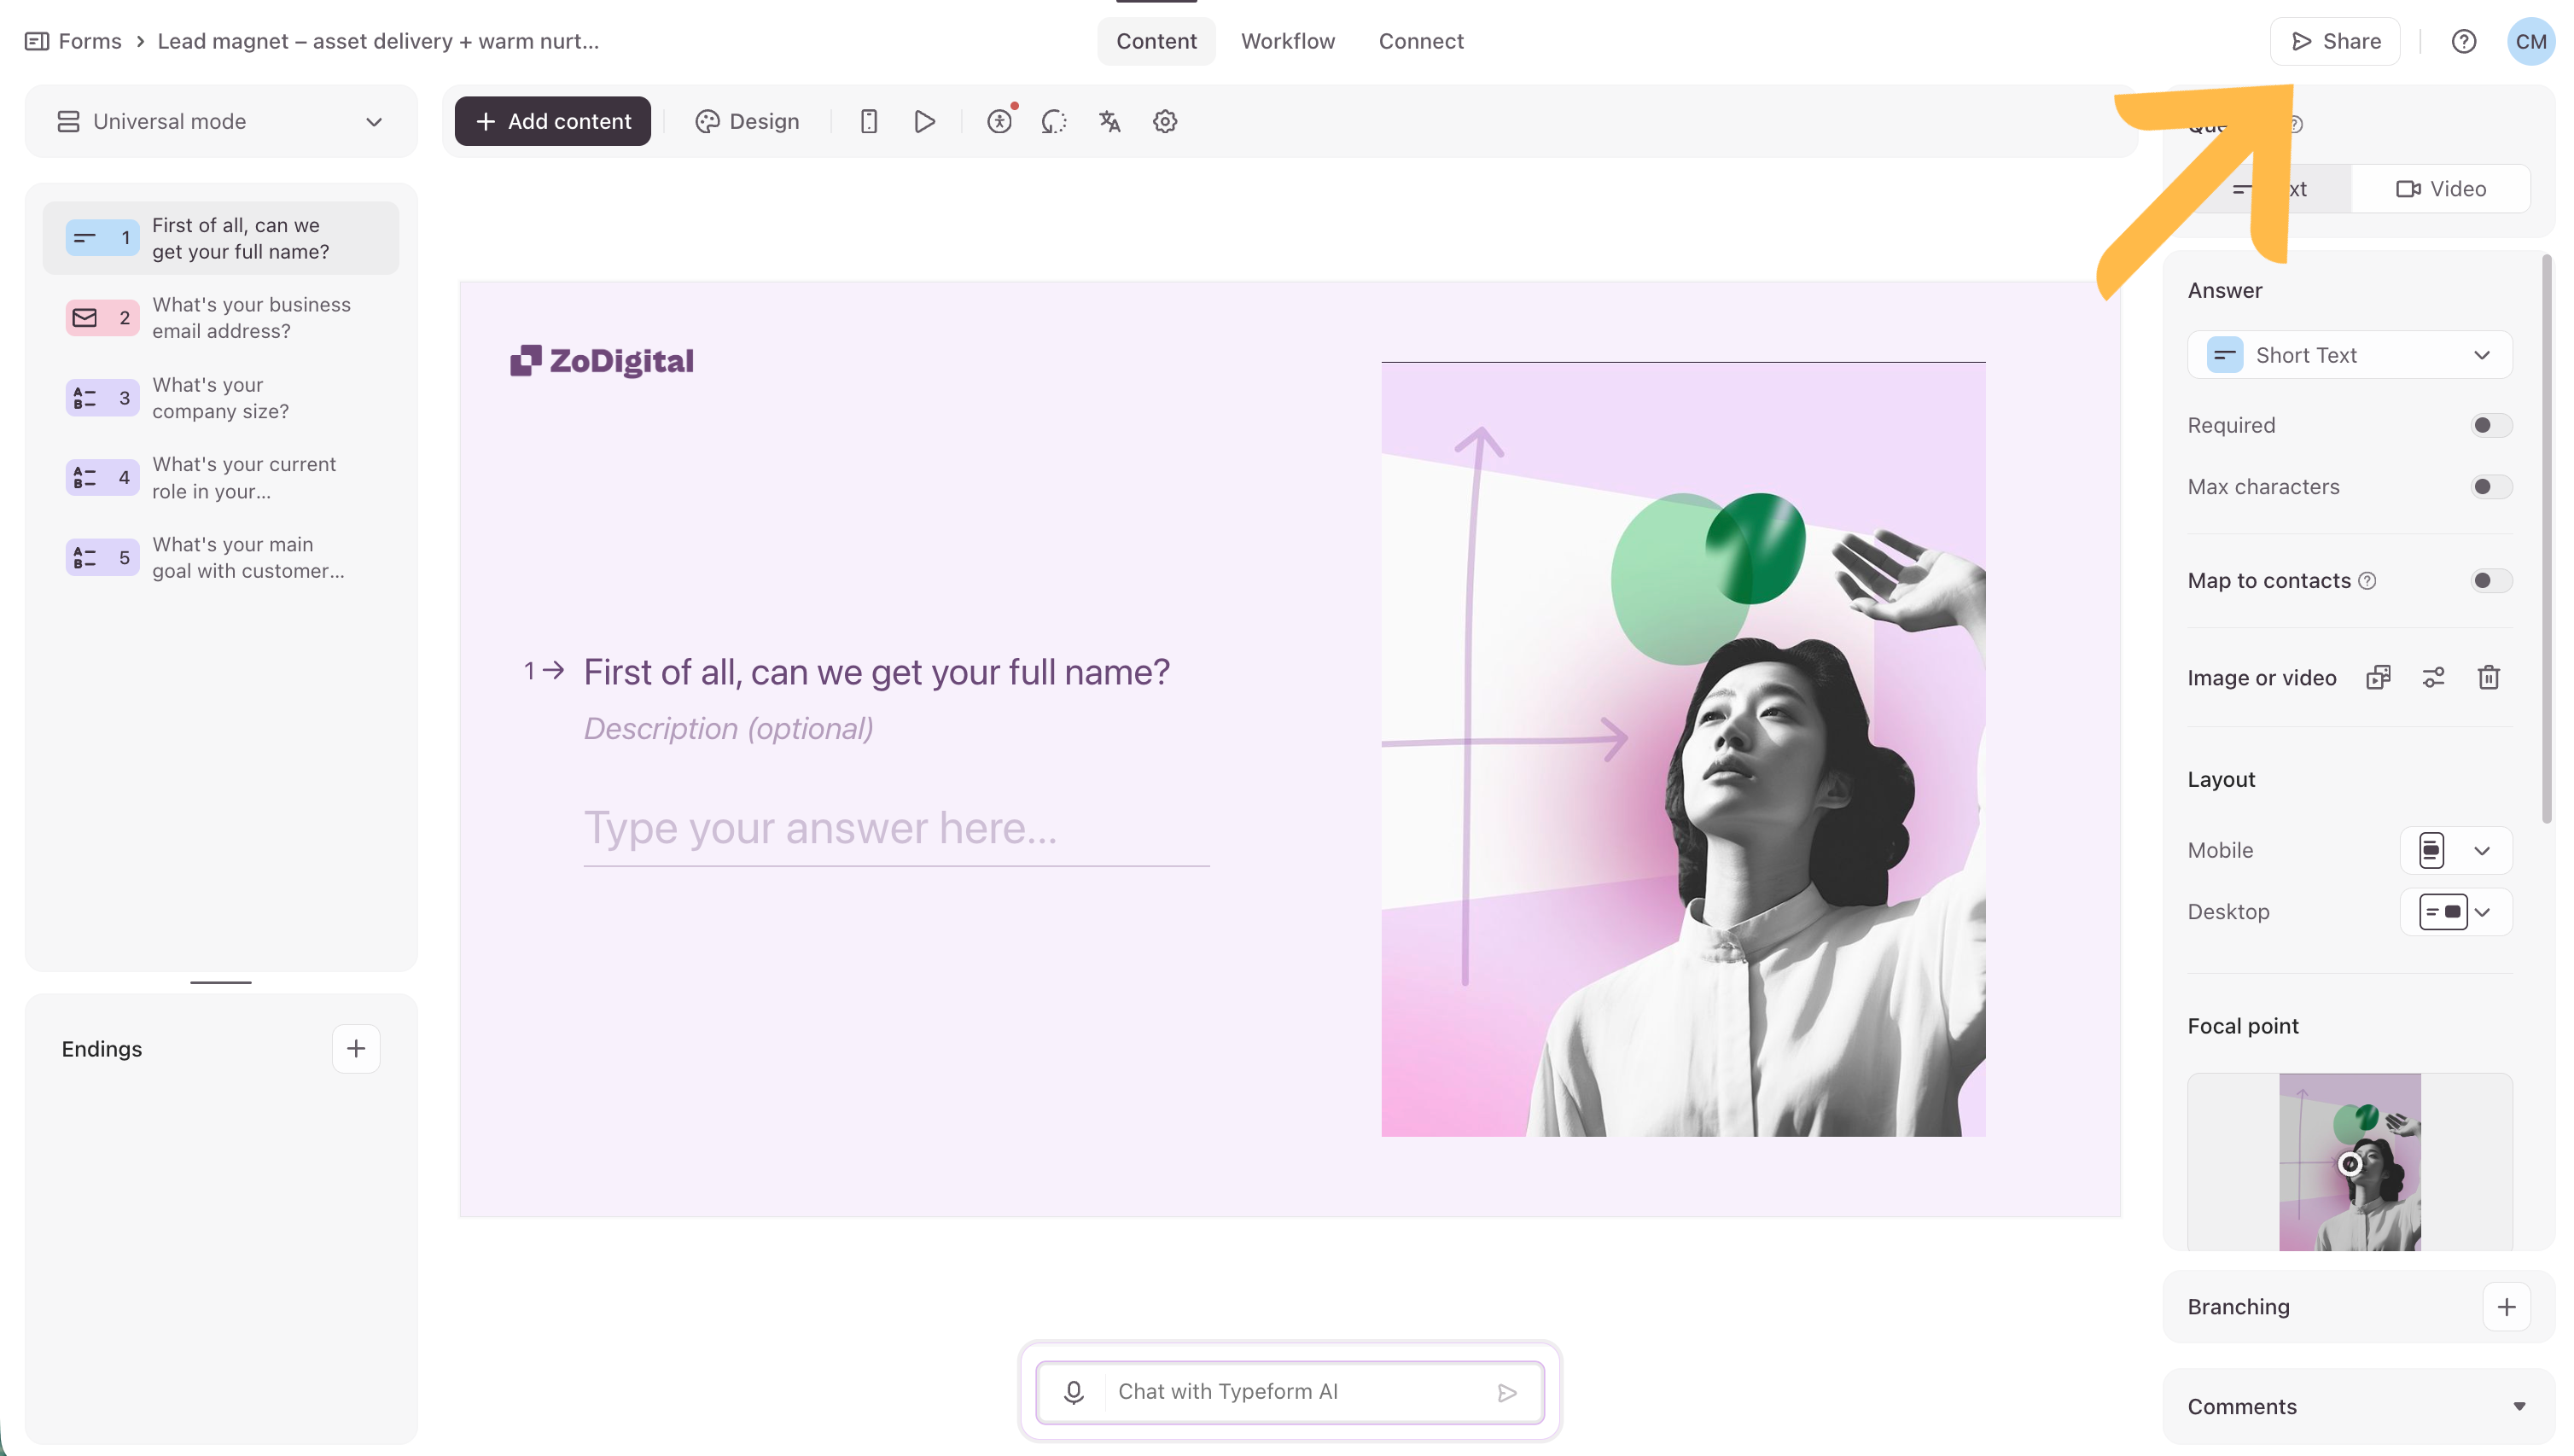Screen dimensions: 2574x1456
Task: Open form settings gear icon
Action: click(x=1164, y=121)
